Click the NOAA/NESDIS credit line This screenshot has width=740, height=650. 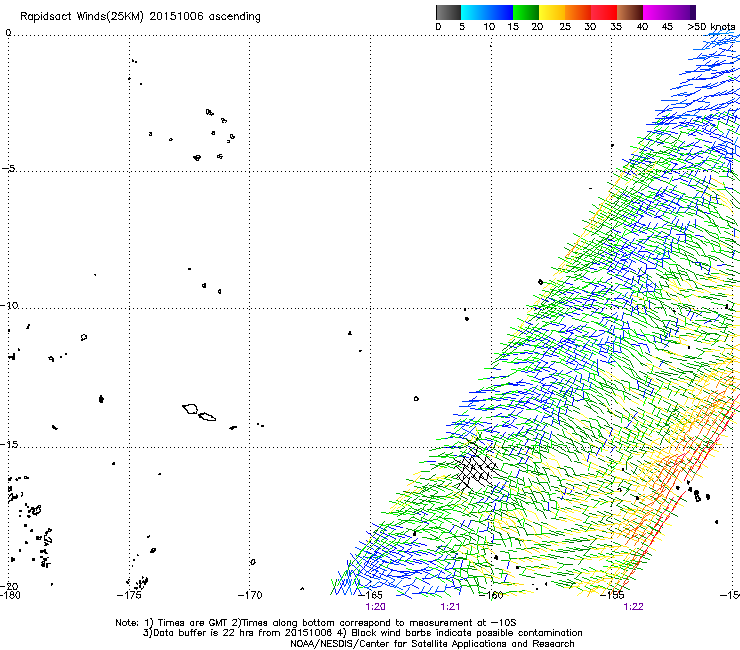point(432,644)
